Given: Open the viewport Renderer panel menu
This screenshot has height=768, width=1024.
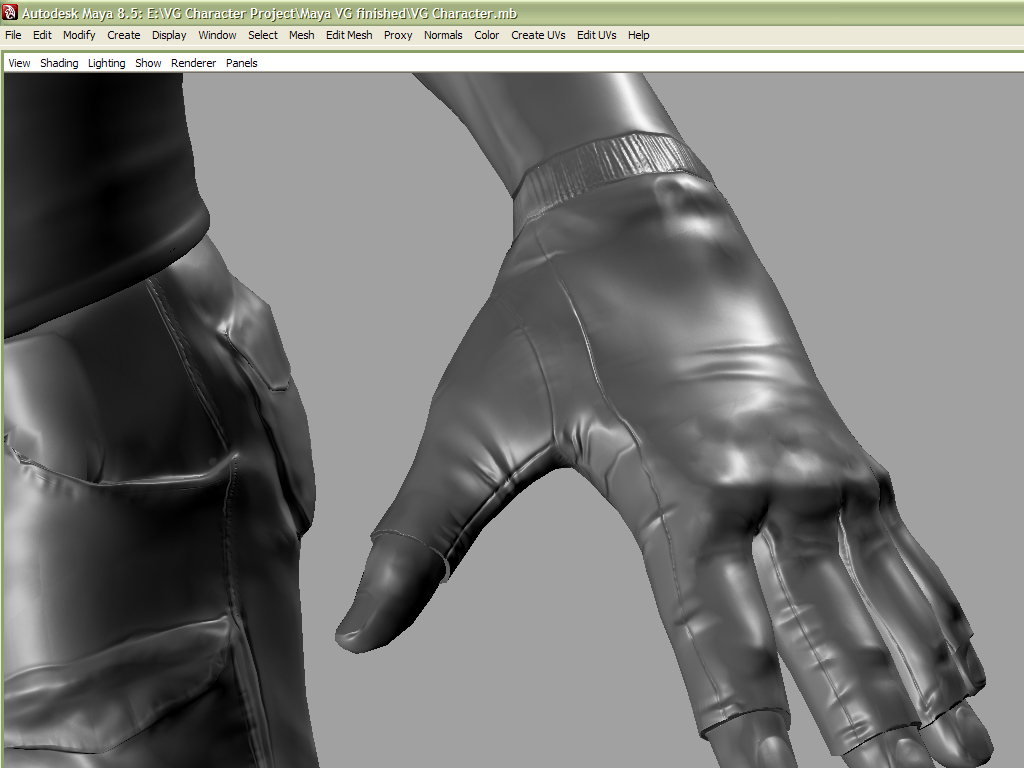Looking at the screenshot, I should tap(193, 63).
